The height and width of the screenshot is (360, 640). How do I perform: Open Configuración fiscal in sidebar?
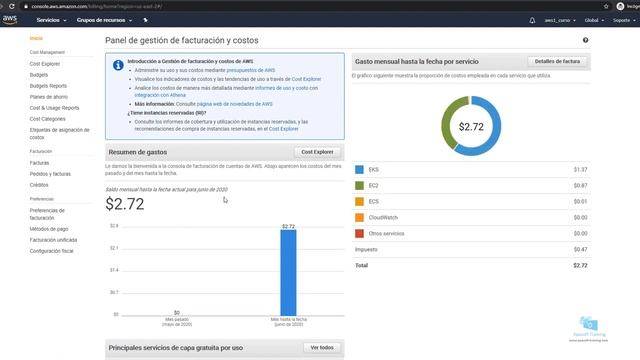click(51, 251)
